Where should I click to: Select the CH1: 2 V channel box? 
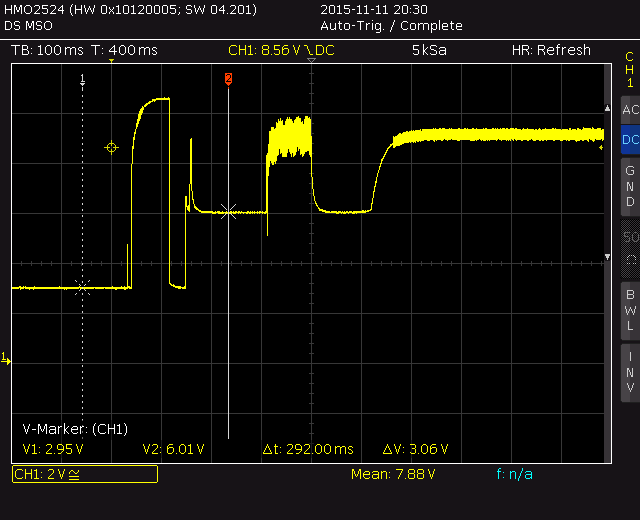85,474
